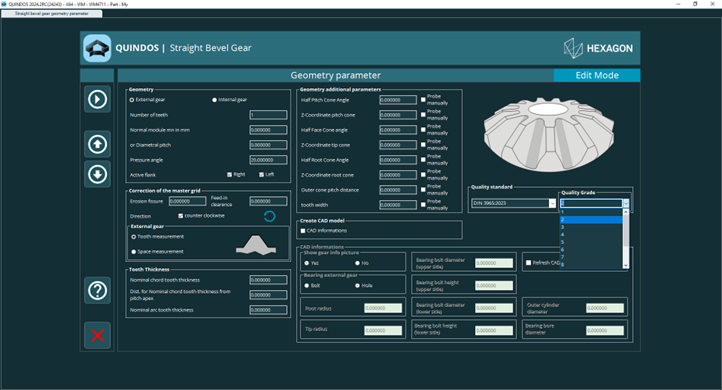The width and height of the screenshot is (722, 390).
Task: Enable Probe manually for Half Face Cone angle
Action: [x=423, y=129]
